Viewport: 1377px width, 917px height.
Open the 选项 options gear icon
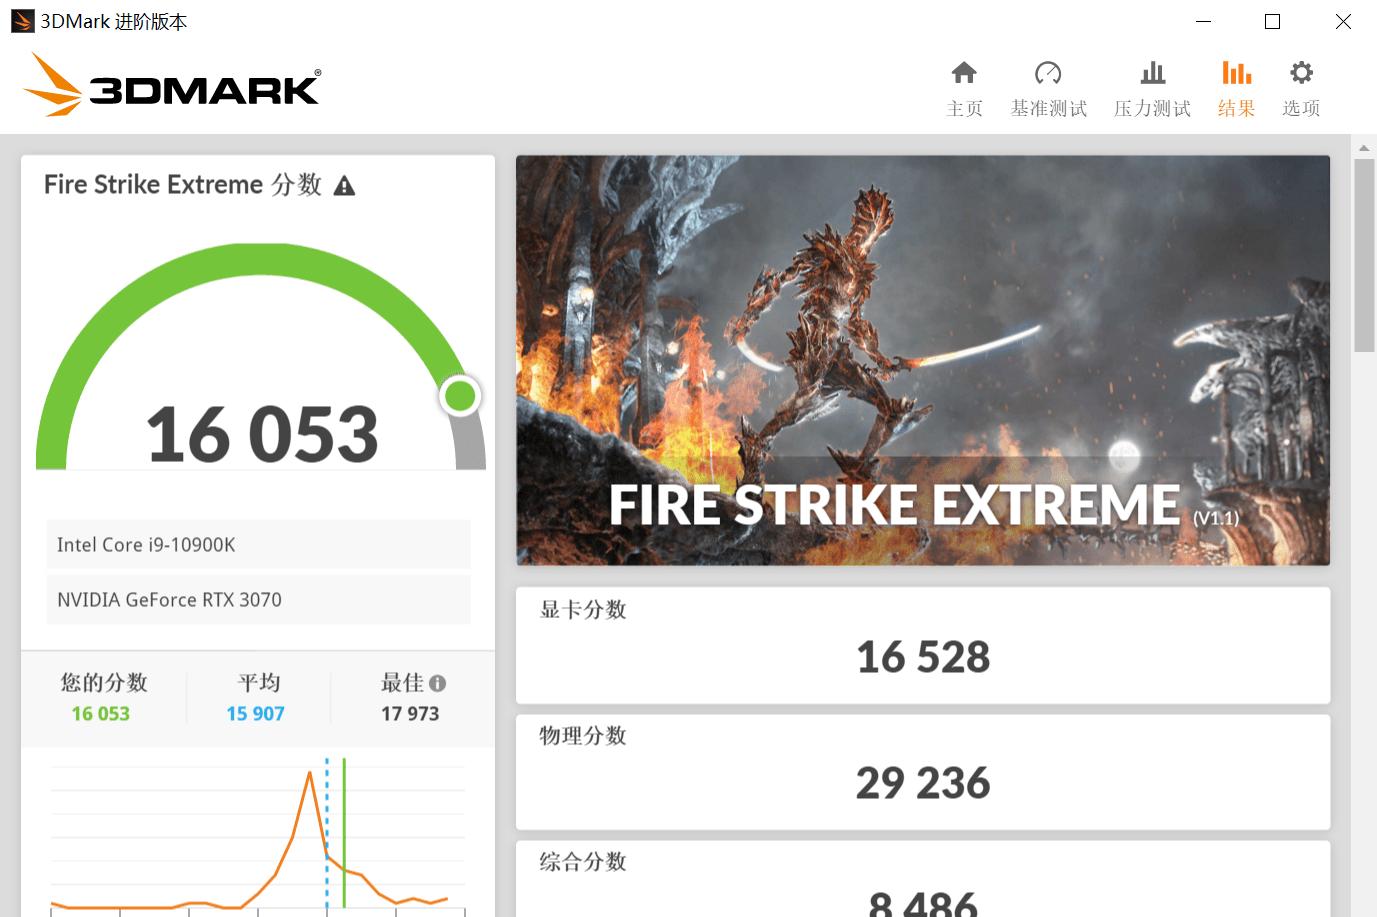(x=1301, y=73)
